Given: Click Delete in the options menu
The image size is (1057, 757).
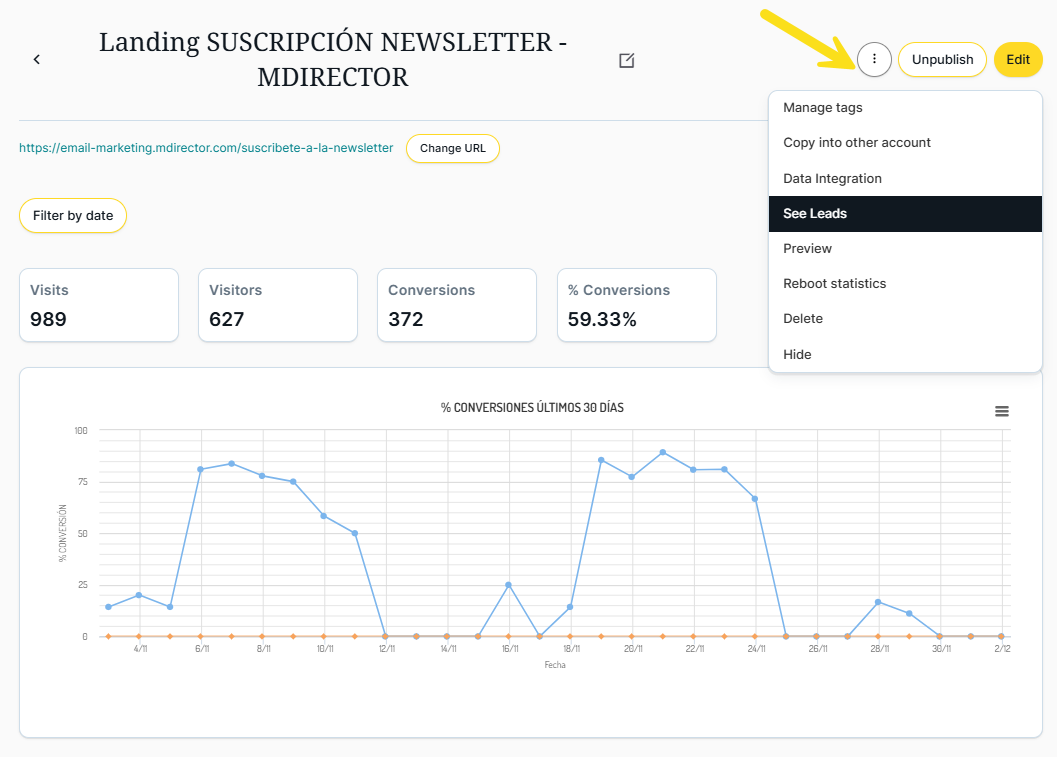Looking at the screenshot, I should pyautogui.click(x=803, y=319).
